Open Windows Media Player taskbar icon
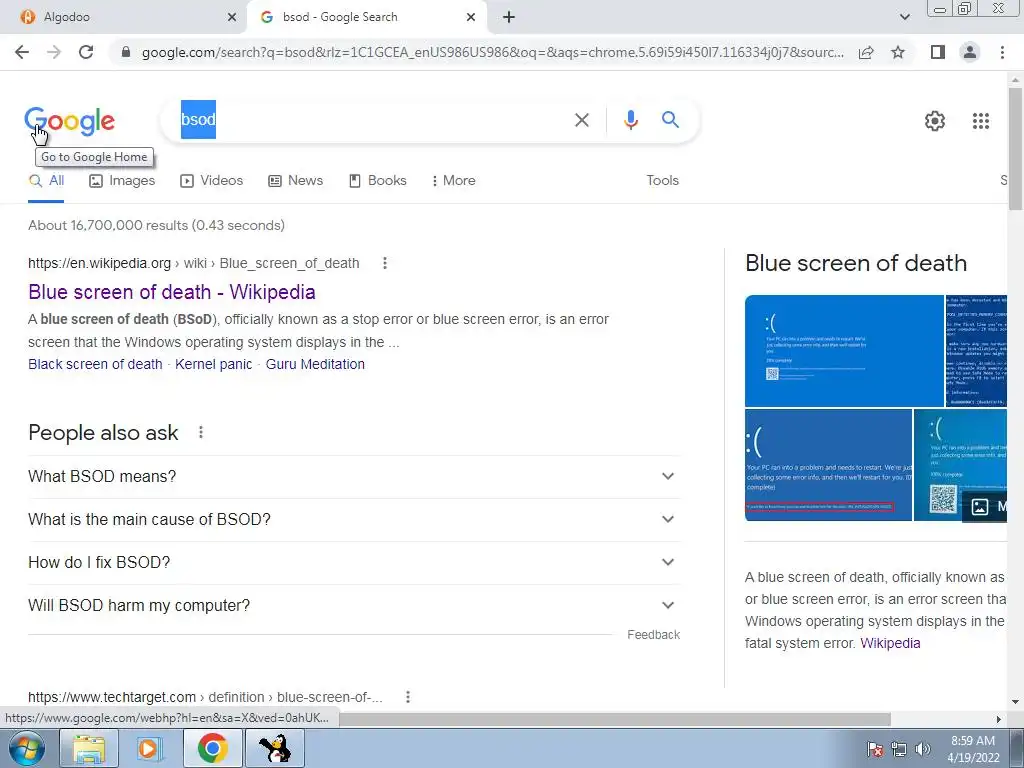The image size is (1024, 768). tap(150, 748)
